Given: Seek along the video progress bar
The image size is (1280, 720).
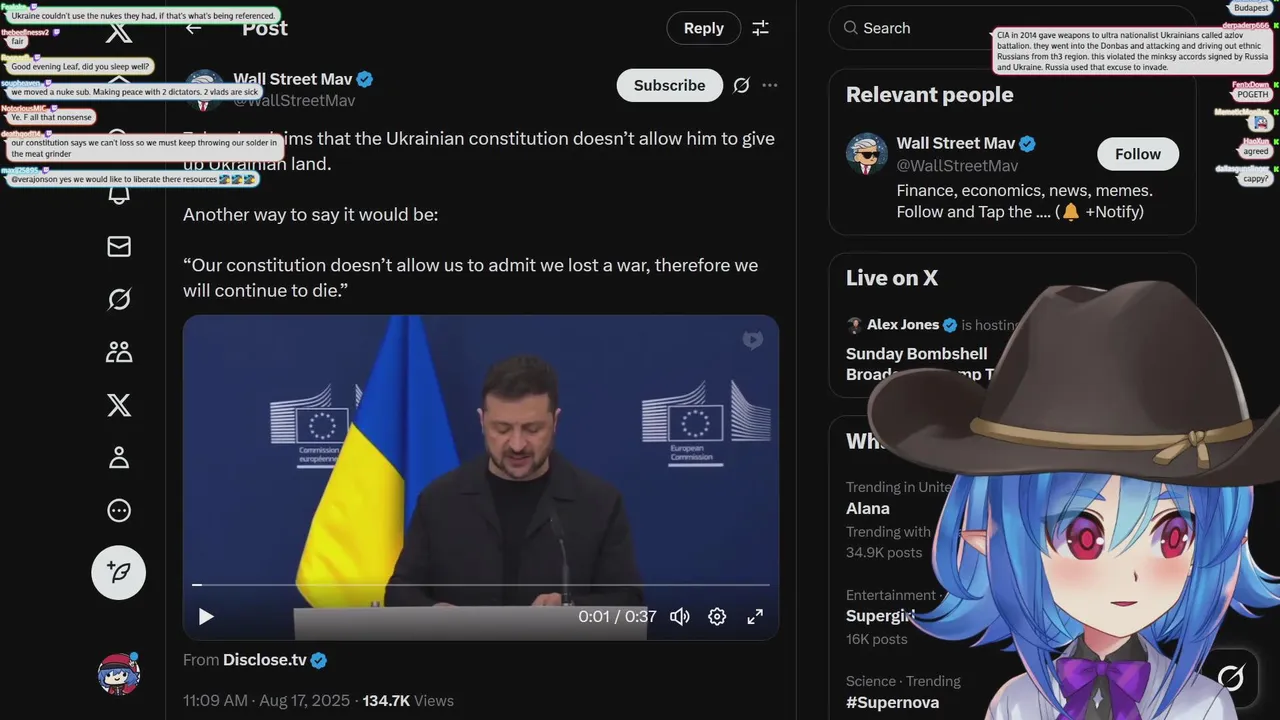Looking at the screenshot, I should [481, 584].
